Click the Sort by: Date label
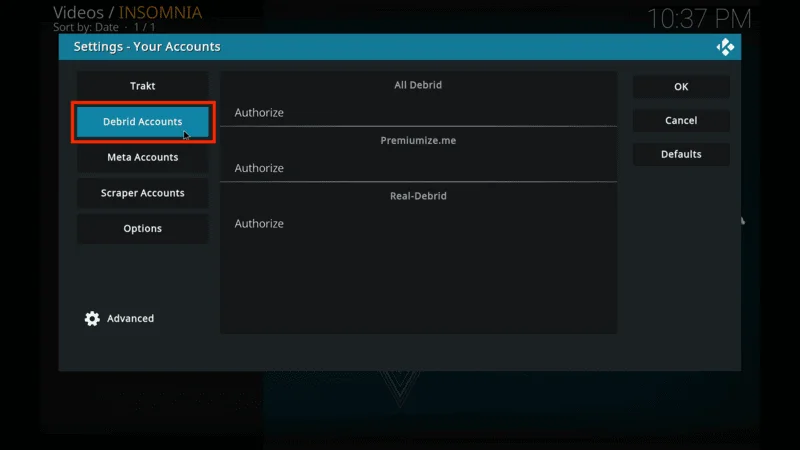The width and height of the screenshot is (800, 450). (86, 27)
